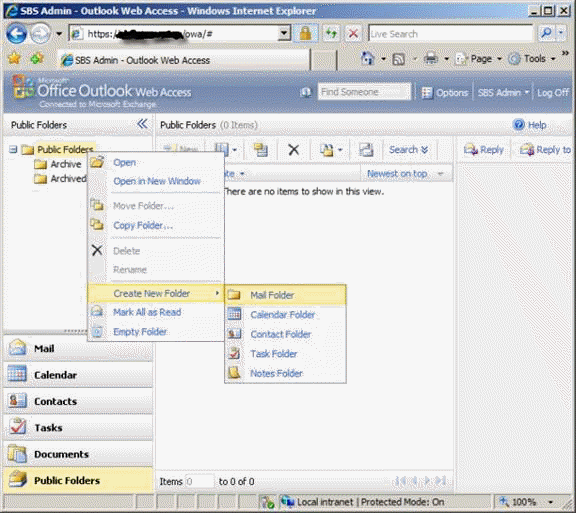Open the Help link
576x513 pixels.
[530, 125]
